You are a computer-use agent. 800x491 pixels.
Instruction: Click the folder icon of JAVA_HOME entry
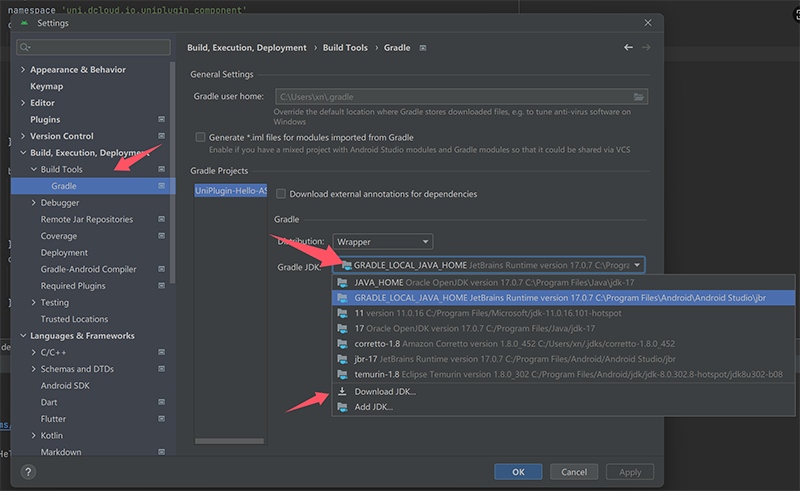coord(342,282)
